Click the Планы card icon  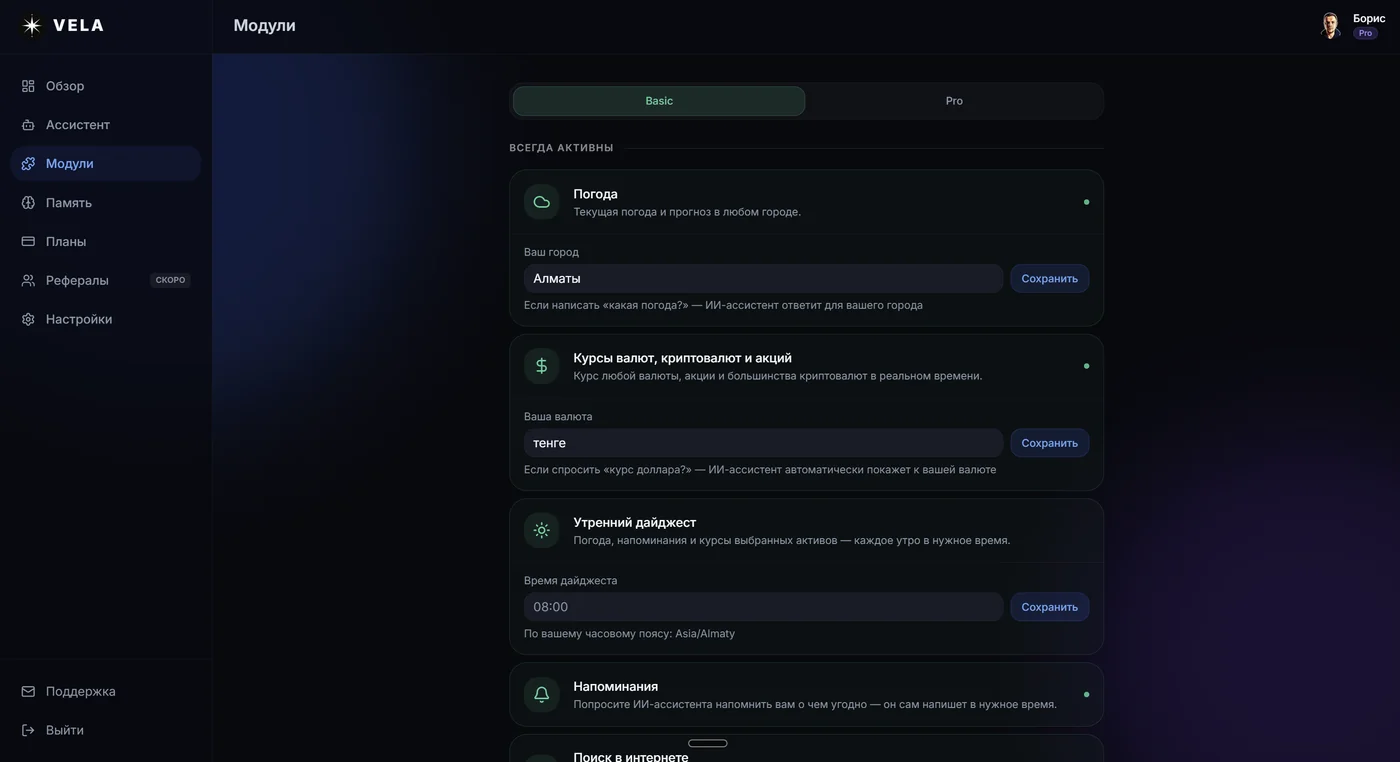(x=28, y=242)
